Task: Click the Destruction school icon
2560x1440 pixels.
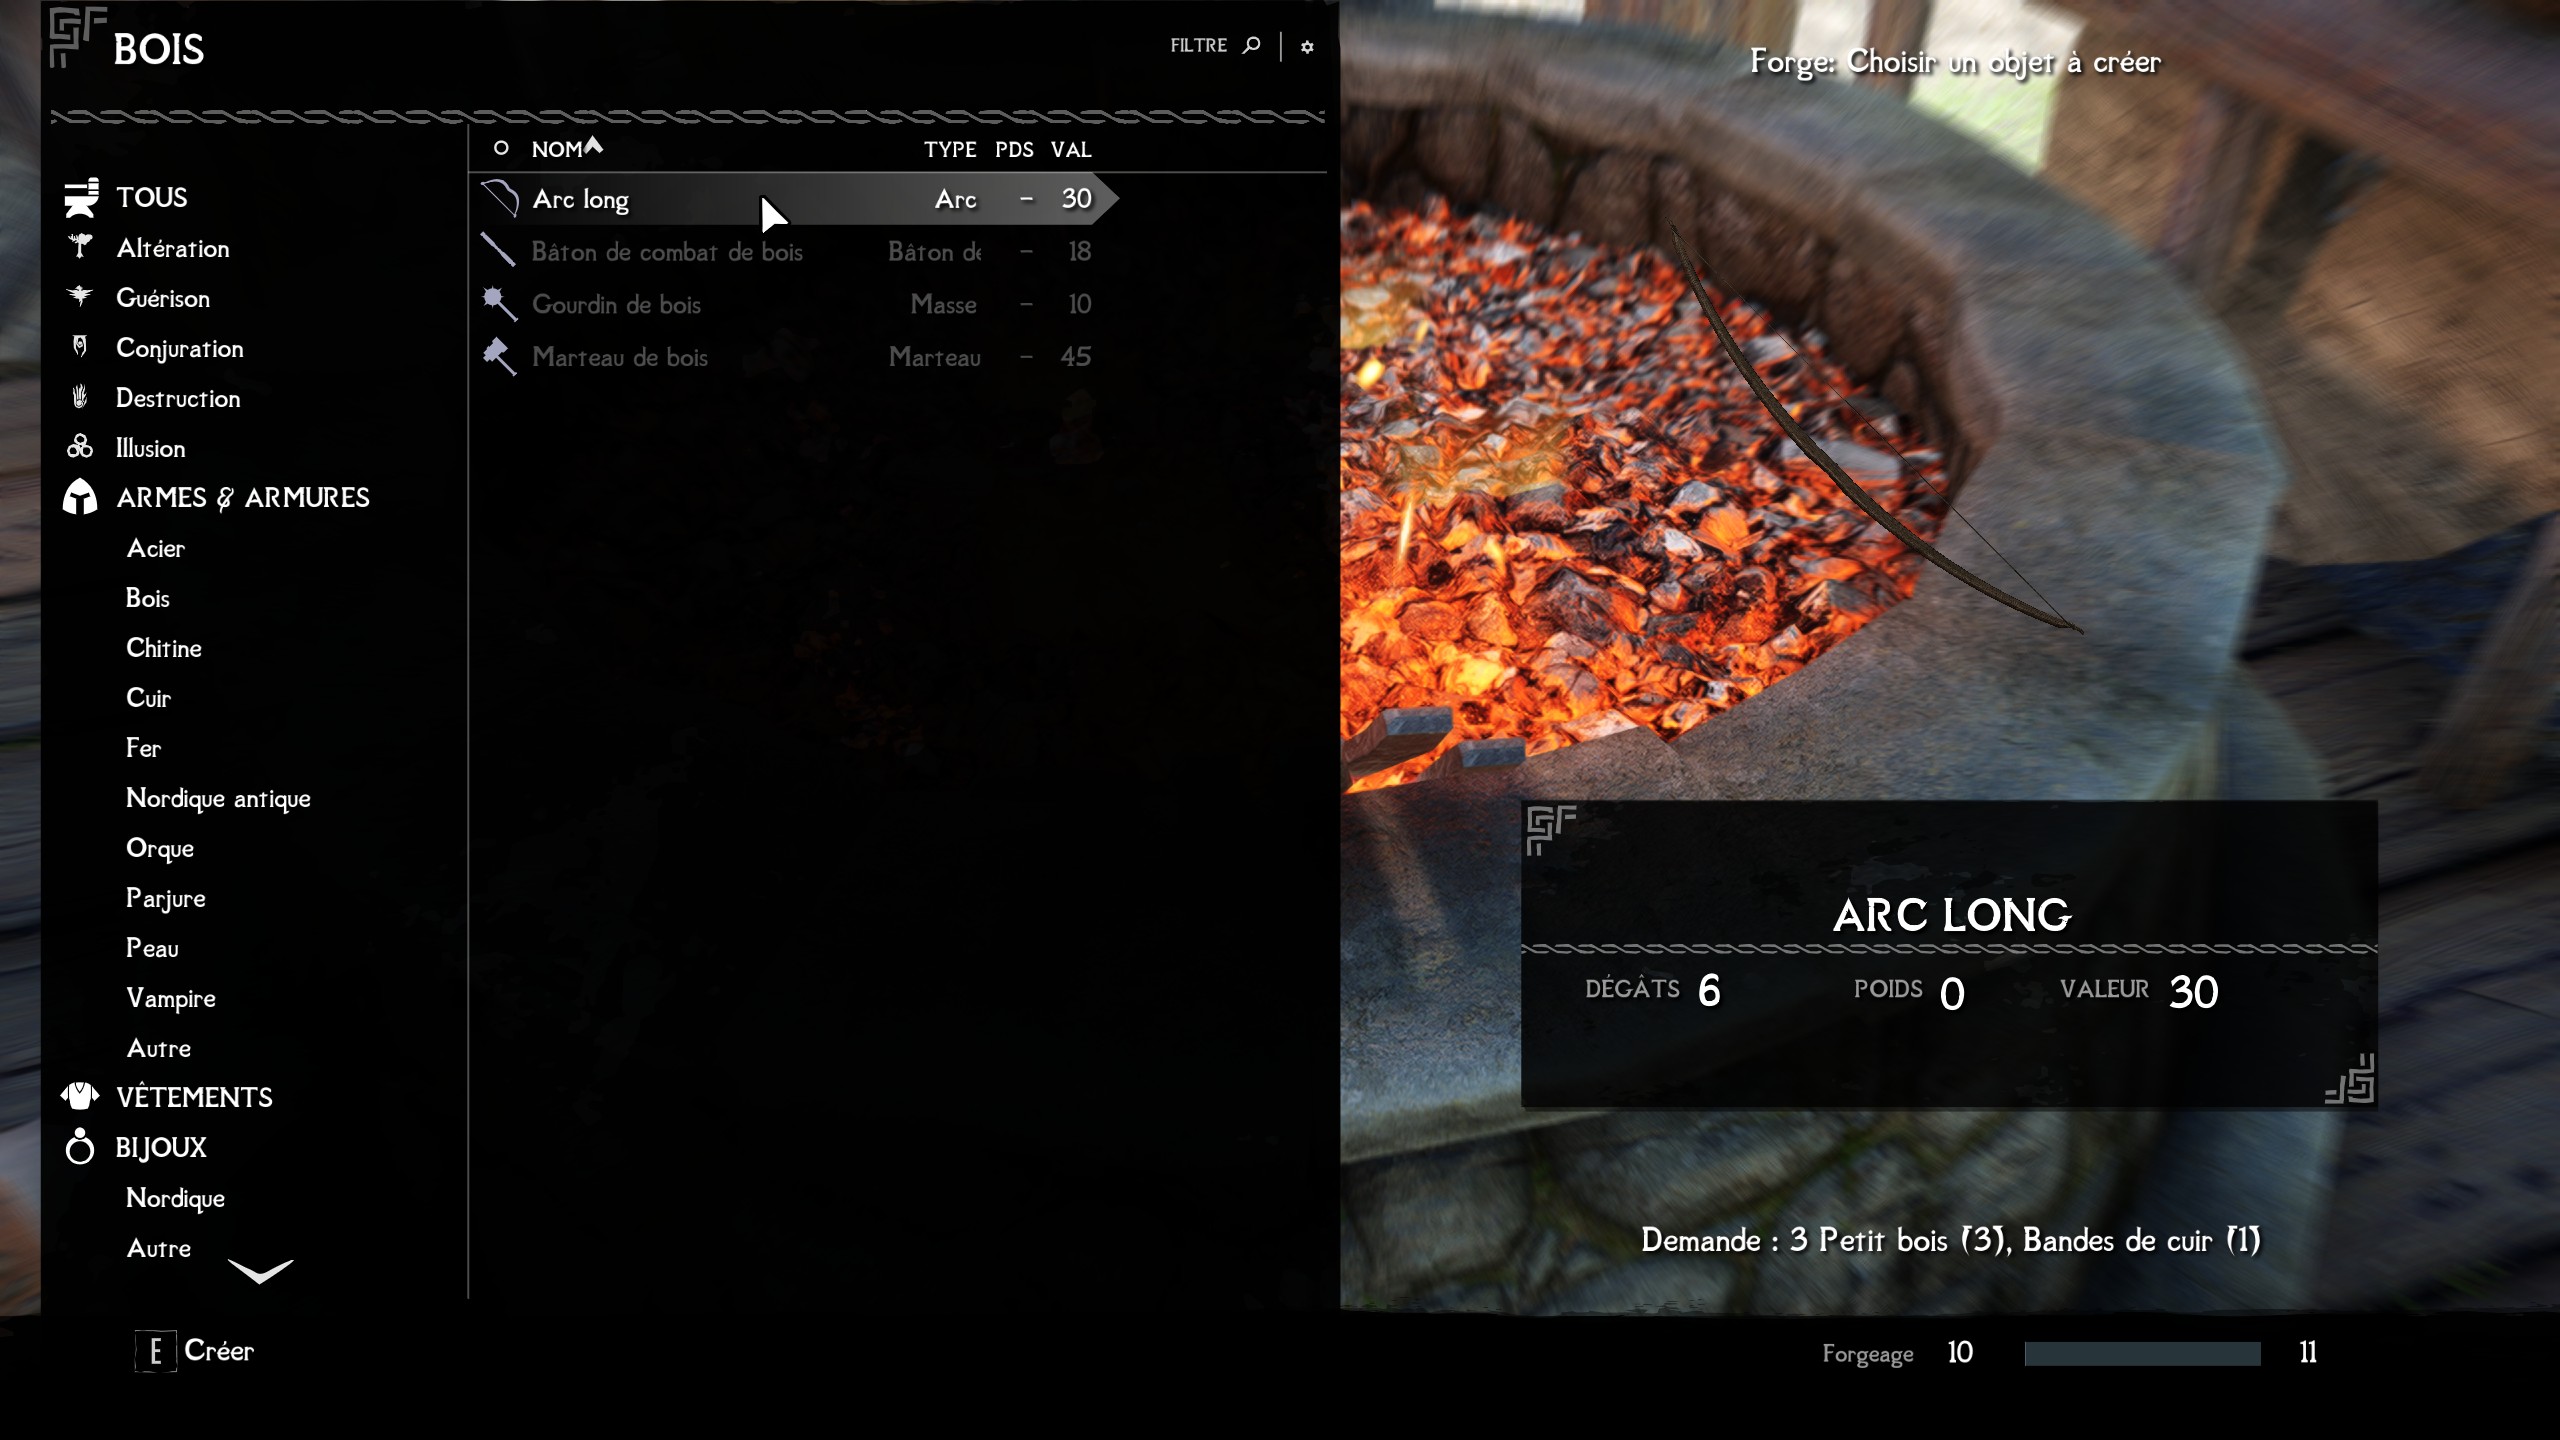Action: [x=80, y=397]
